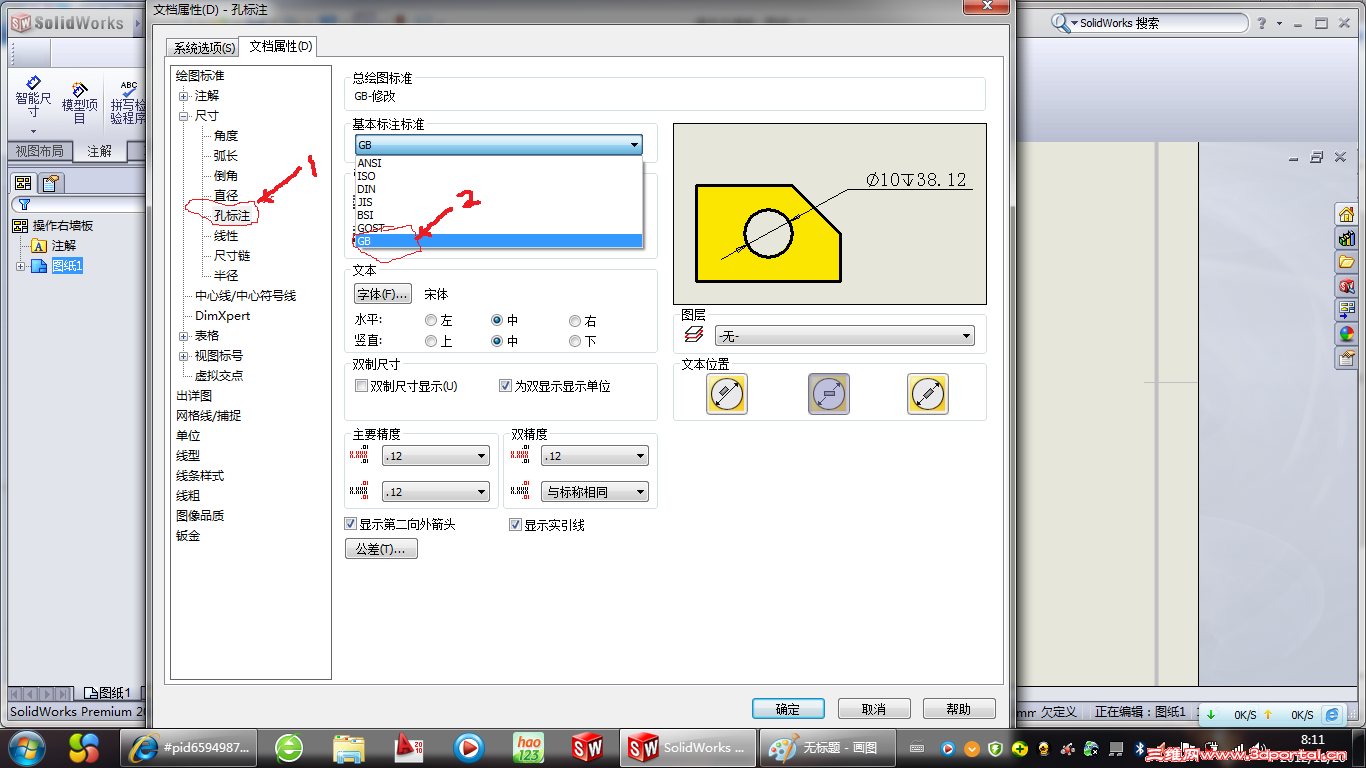This screenshot has height=768, width=1366.
Task: Click the Model Items (模型项目) toolbar icon
Action: tap(80, 102)
